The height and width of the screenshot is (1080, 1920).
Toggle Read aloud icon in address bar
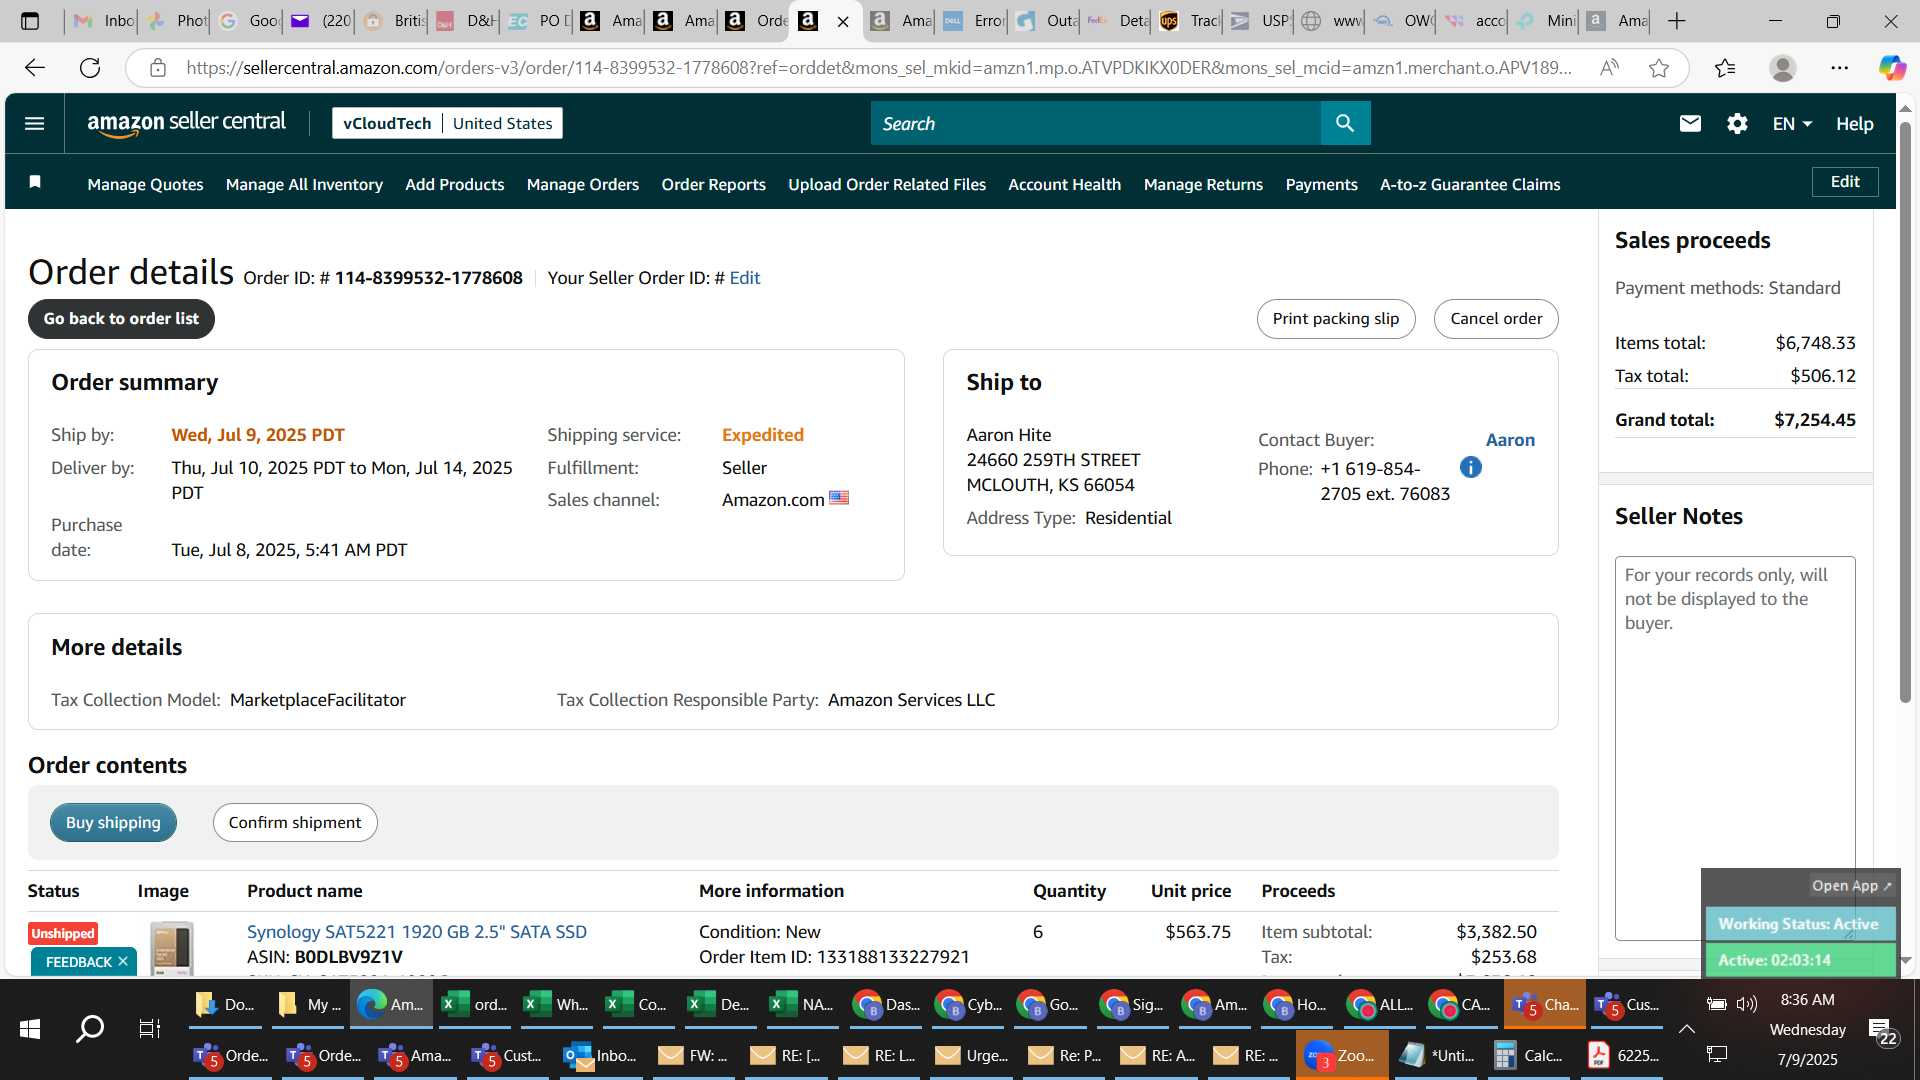coord(1609,68)
